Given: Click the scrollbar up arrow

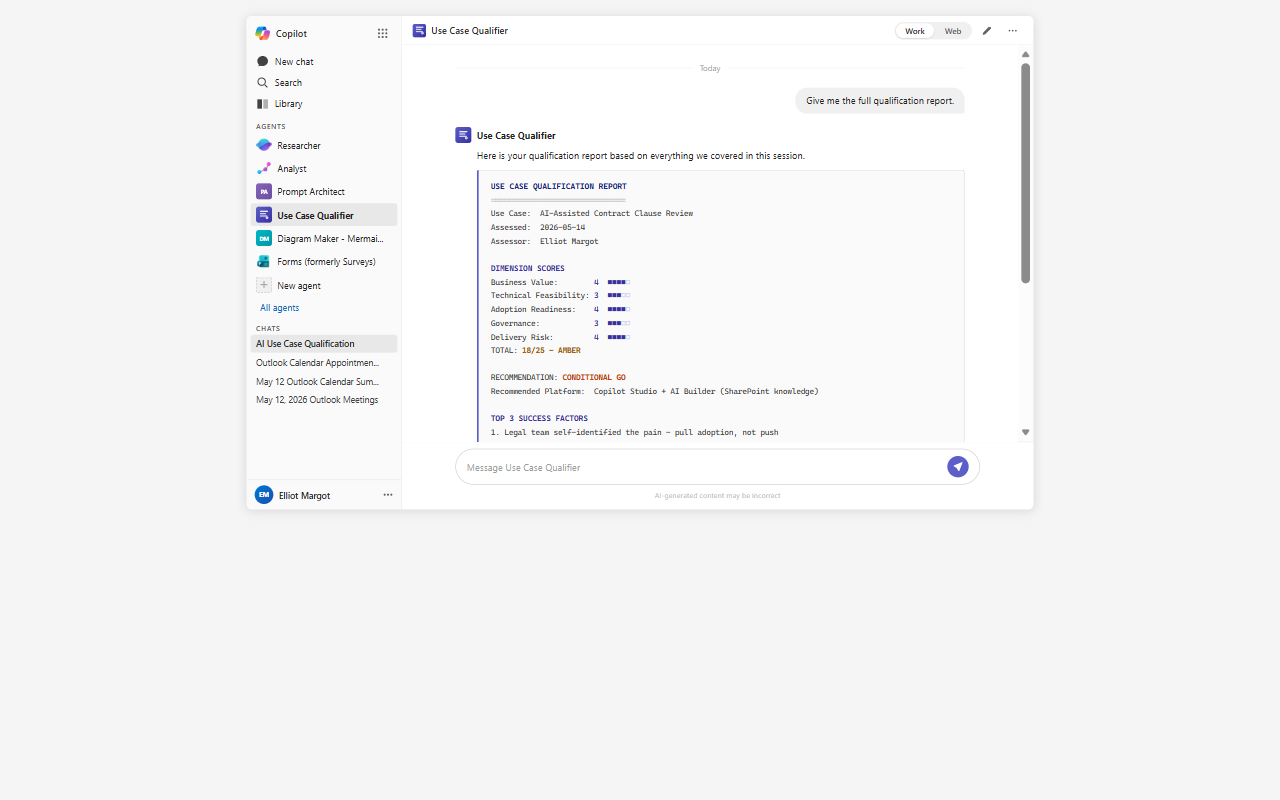Looking at the screenshot, I should pyautogui.click(x=1025, y=54).
